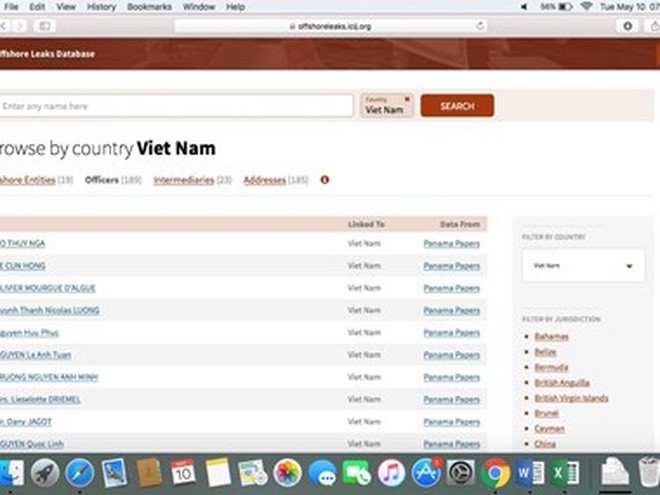Open Panama Papers link in Dany JAGOT row
This screenshot has width=660, height=495.
(451, 422)
